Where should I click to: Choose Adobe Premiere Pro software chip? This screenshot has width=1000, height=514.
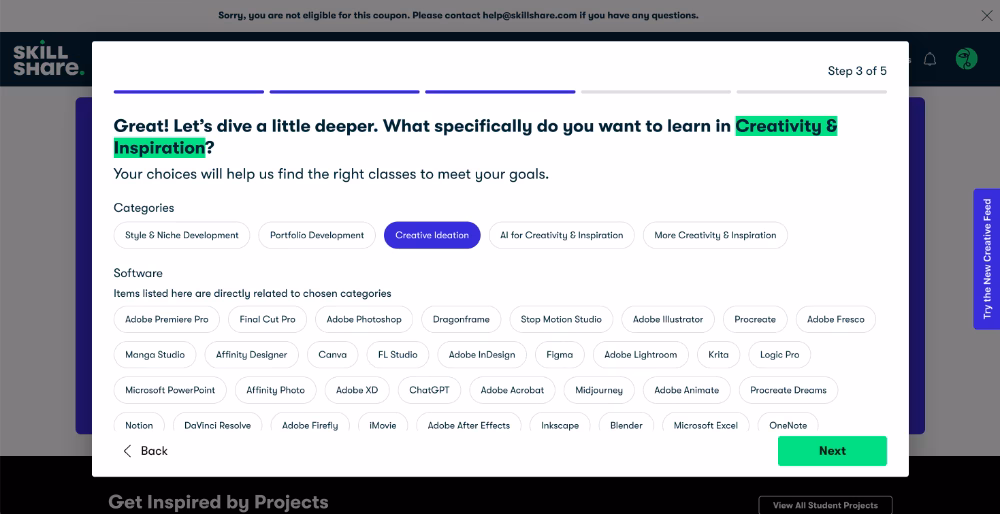click(166, 319)
